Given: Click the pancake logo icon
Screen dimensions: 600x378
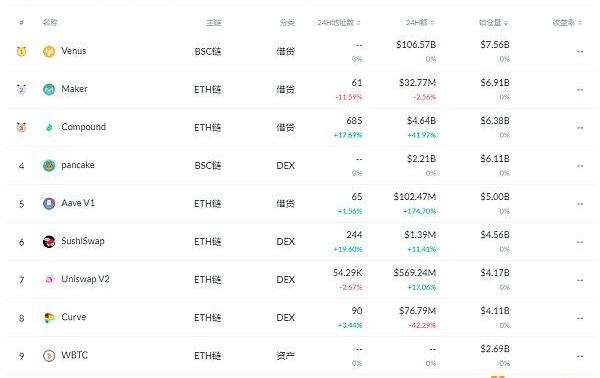Looking at the screenshot, I should [x=49, y=165].
